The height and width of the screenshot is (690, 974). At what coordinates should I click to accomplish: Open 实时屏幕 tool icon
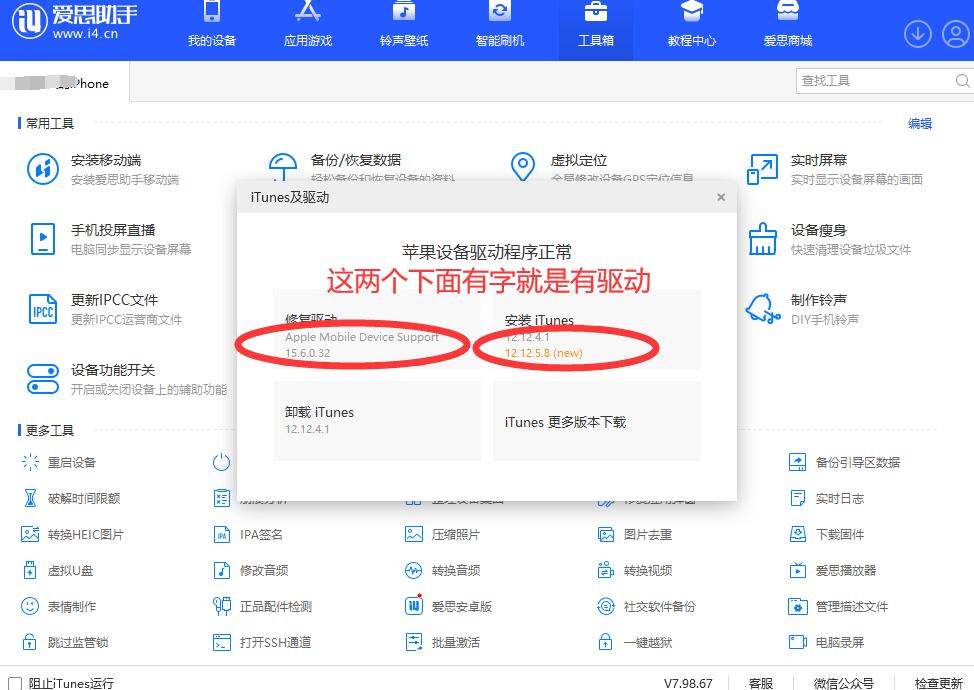(x=762, y=169)
